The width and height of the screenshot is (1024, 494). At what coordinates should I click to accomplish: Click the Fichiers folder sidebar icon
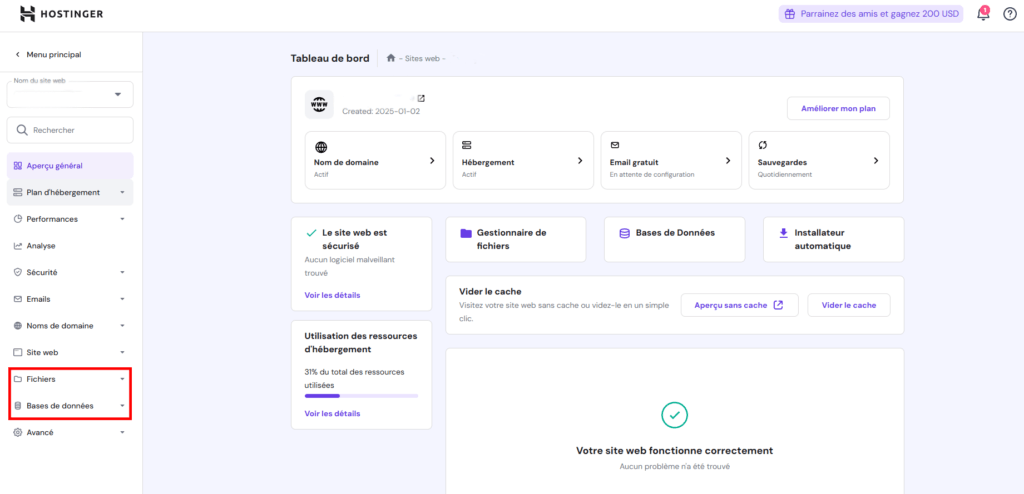18,379
